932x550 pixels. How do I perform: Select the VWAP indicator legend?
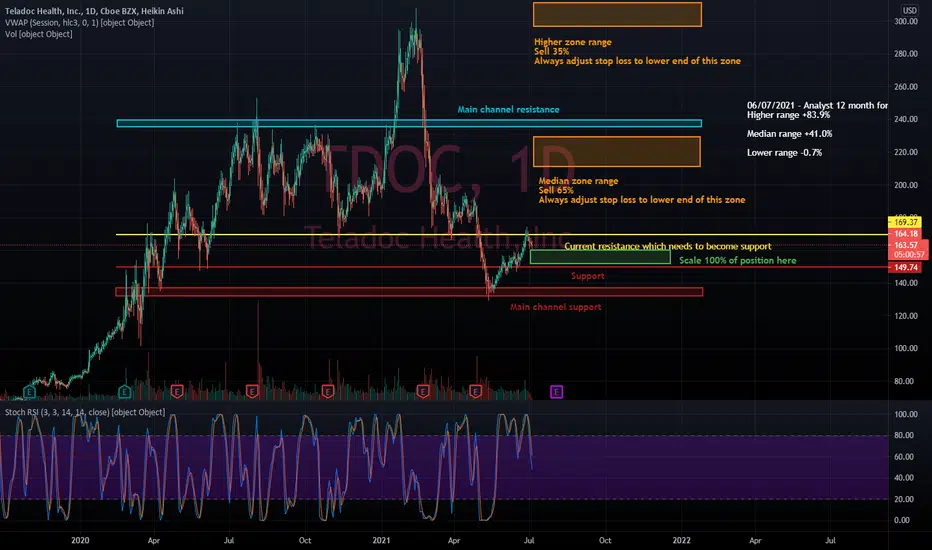pyautogui.click(x=79, y=23)
